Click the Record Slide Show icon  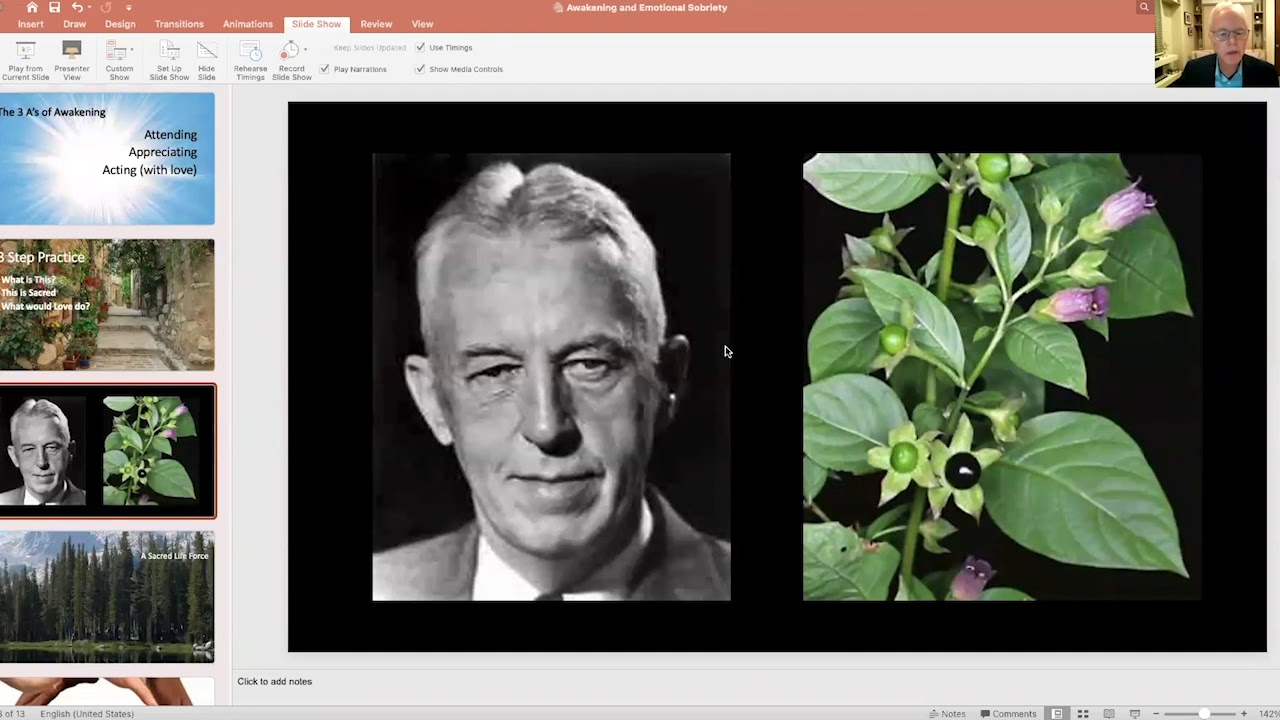pos(289,51)
